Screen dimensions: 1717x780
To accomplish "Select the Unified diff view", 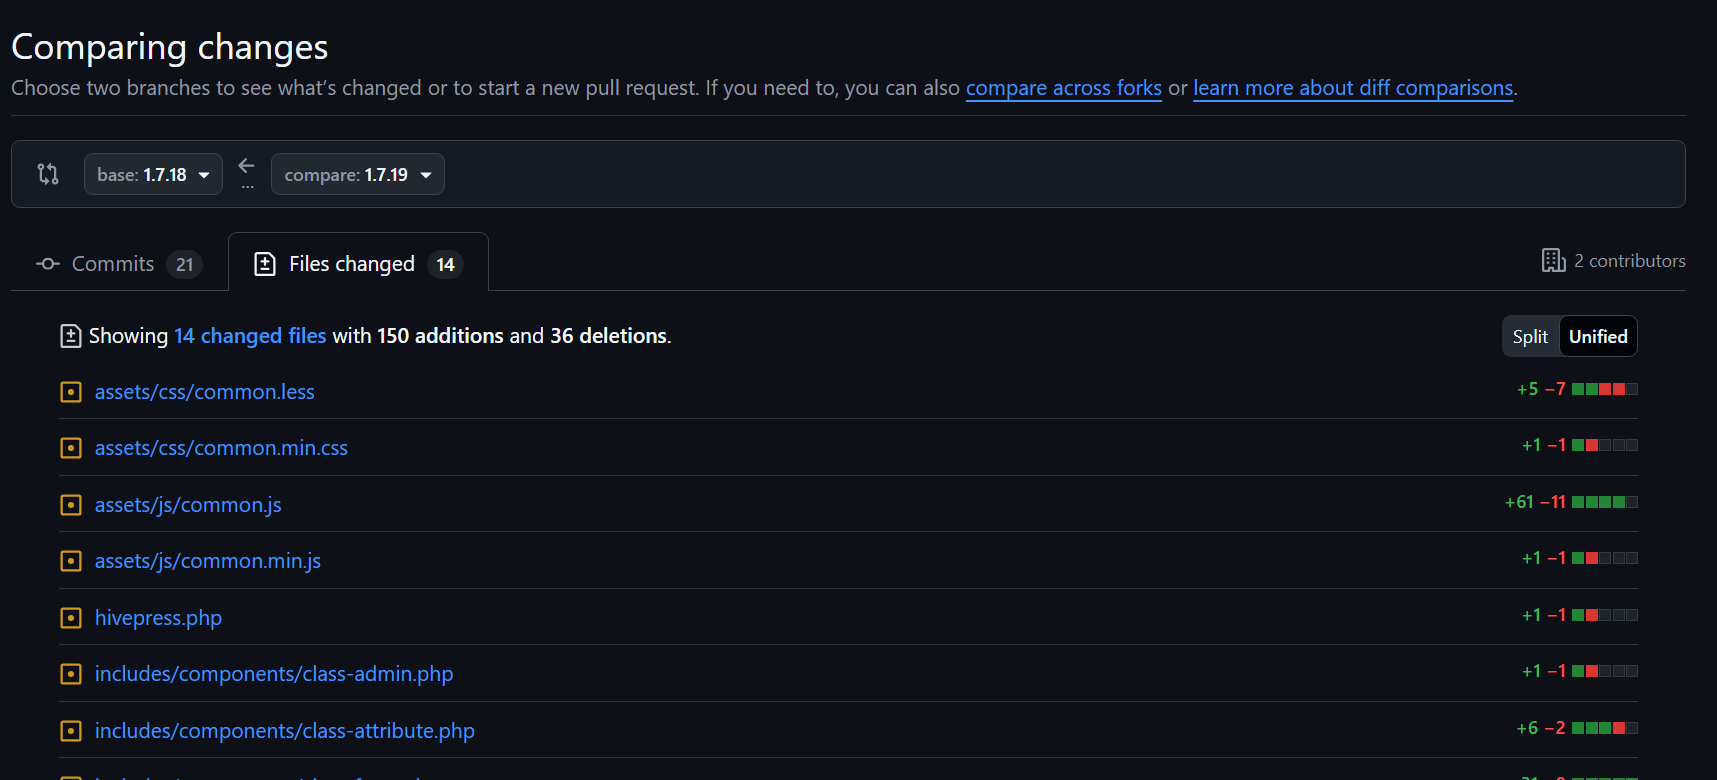I will click(x=1598, y=337).
